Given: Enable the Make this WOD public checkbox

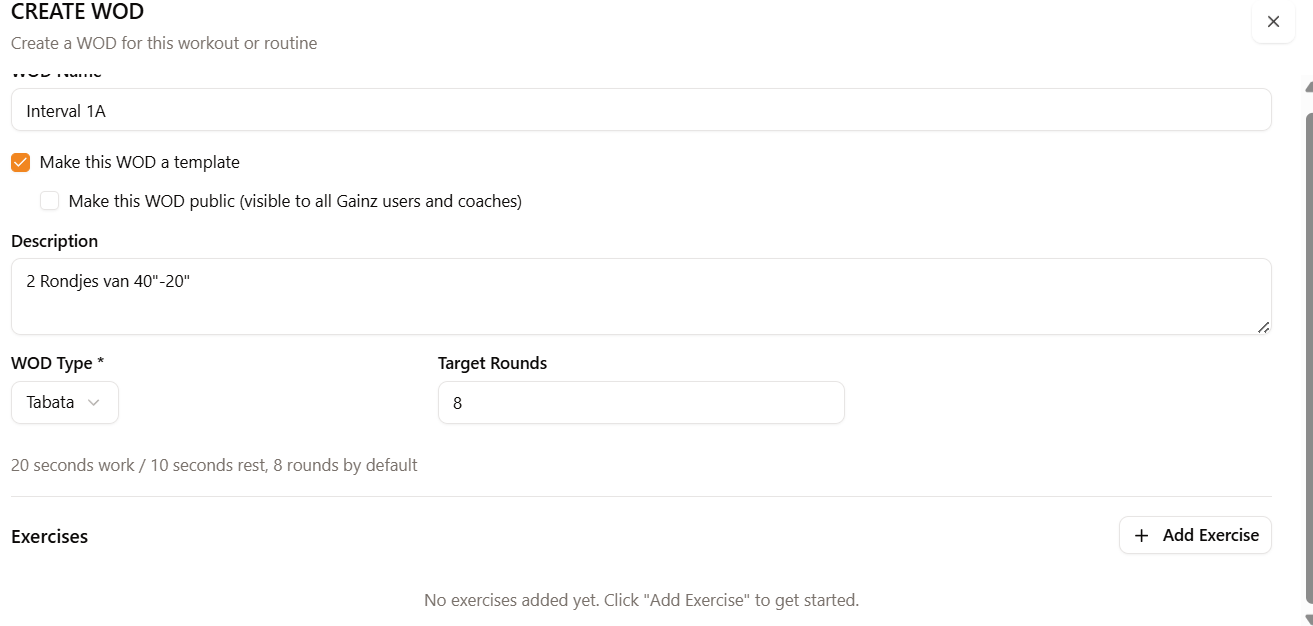Looking at the screenshot, I should [x=50, y=201].
